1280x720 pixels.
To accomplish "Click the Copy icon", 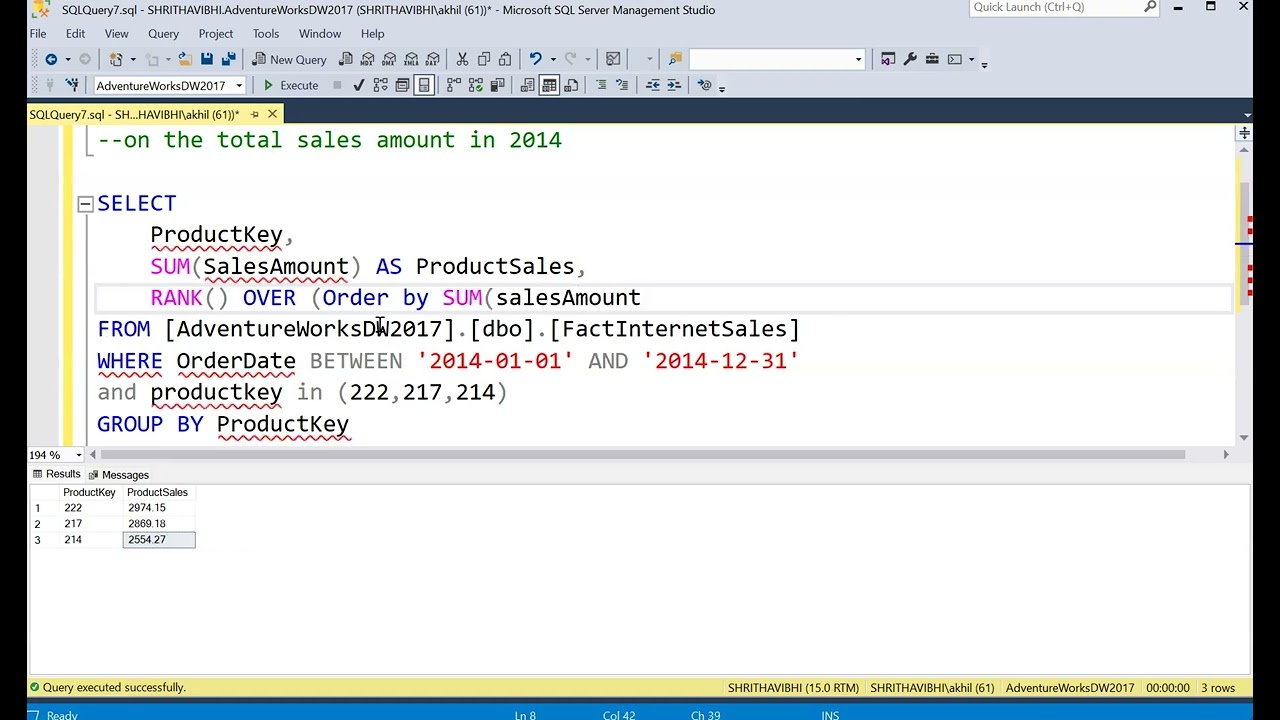I will click(484, 59).
